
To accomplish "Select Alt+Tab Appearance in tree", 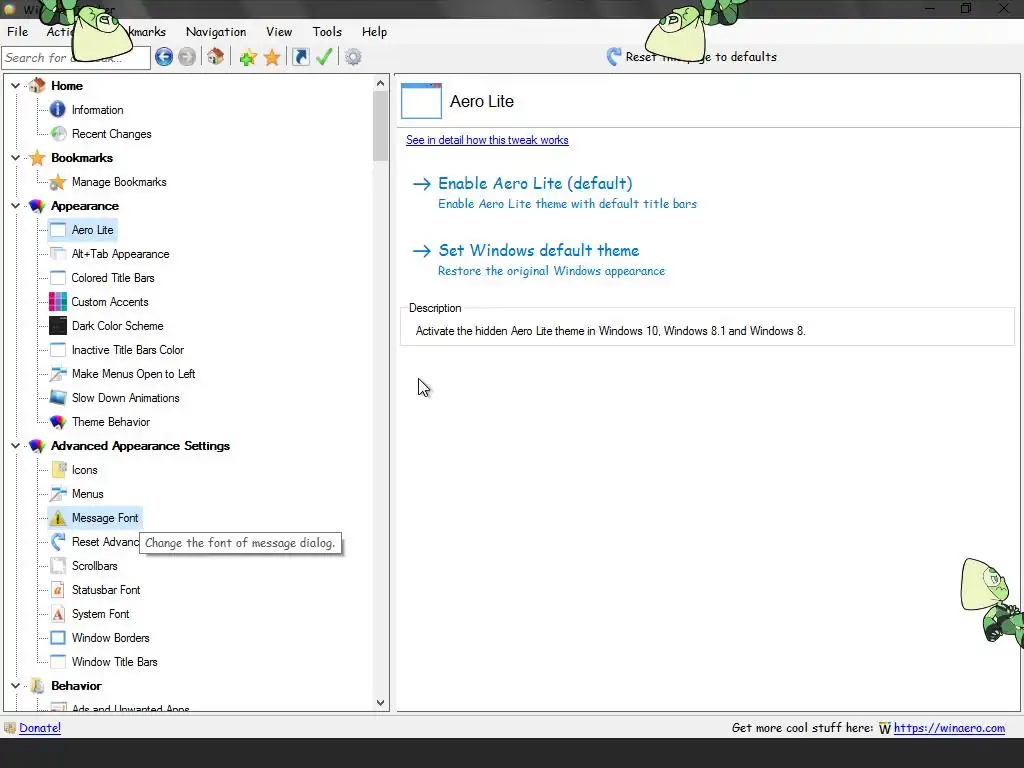I will 120,254.
